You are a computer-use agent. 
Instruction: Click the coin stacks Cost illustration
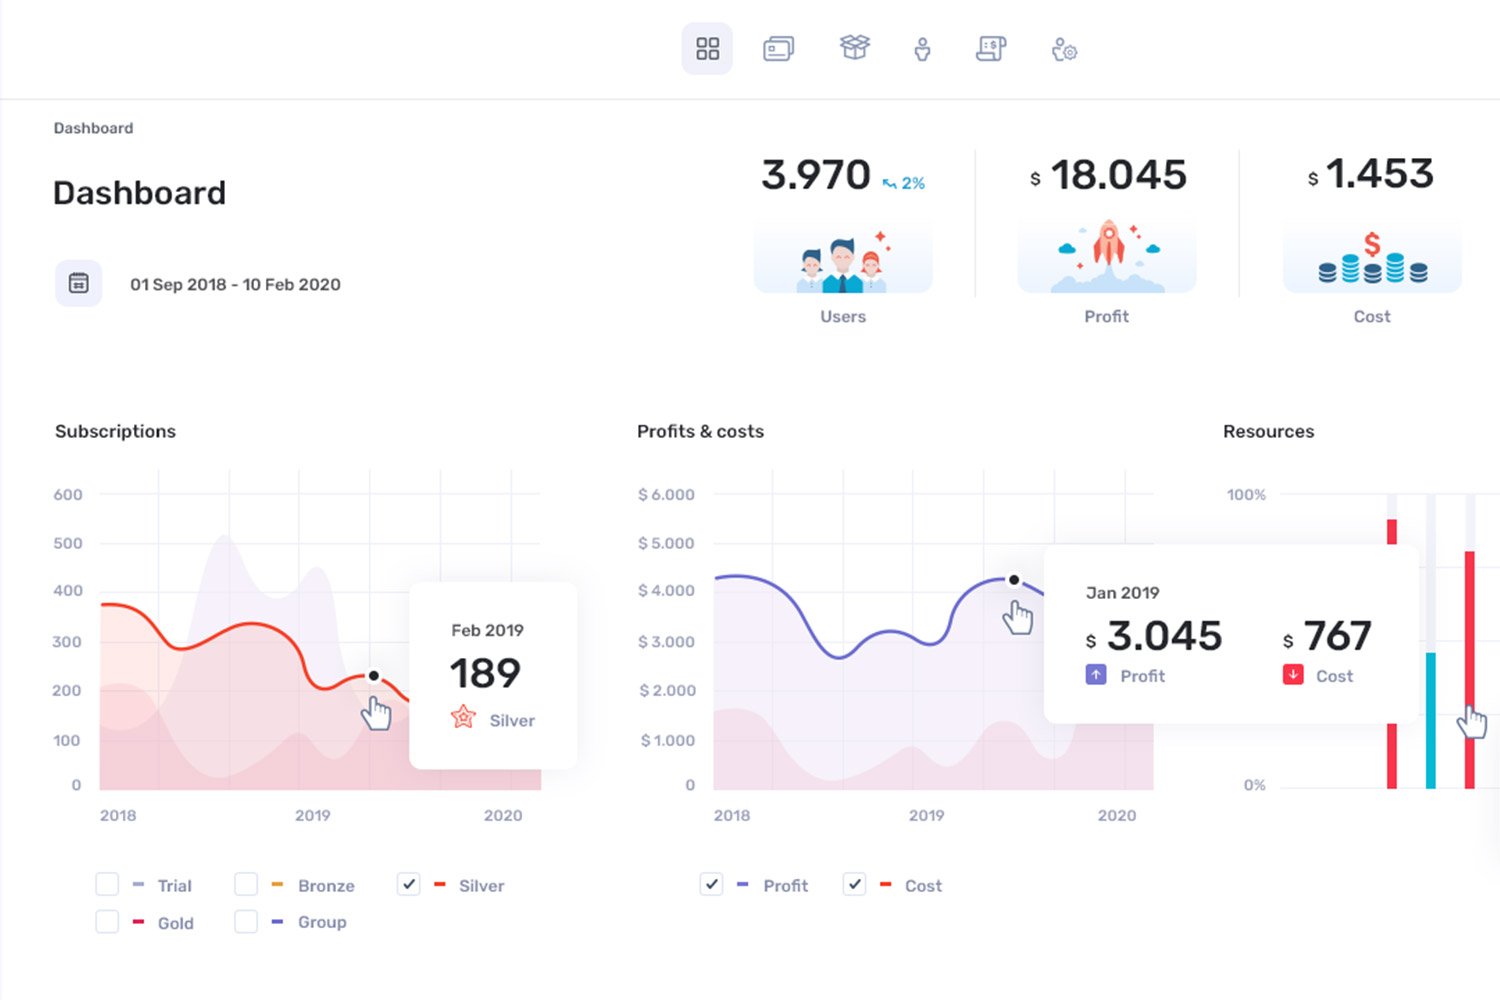point(1372,258)
